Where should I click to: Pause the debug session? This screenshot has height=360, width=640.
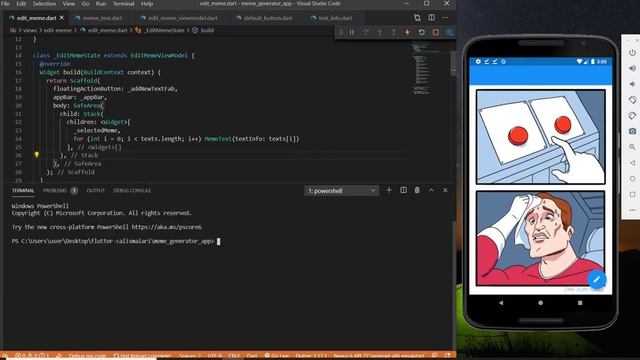tap(352, 32)
